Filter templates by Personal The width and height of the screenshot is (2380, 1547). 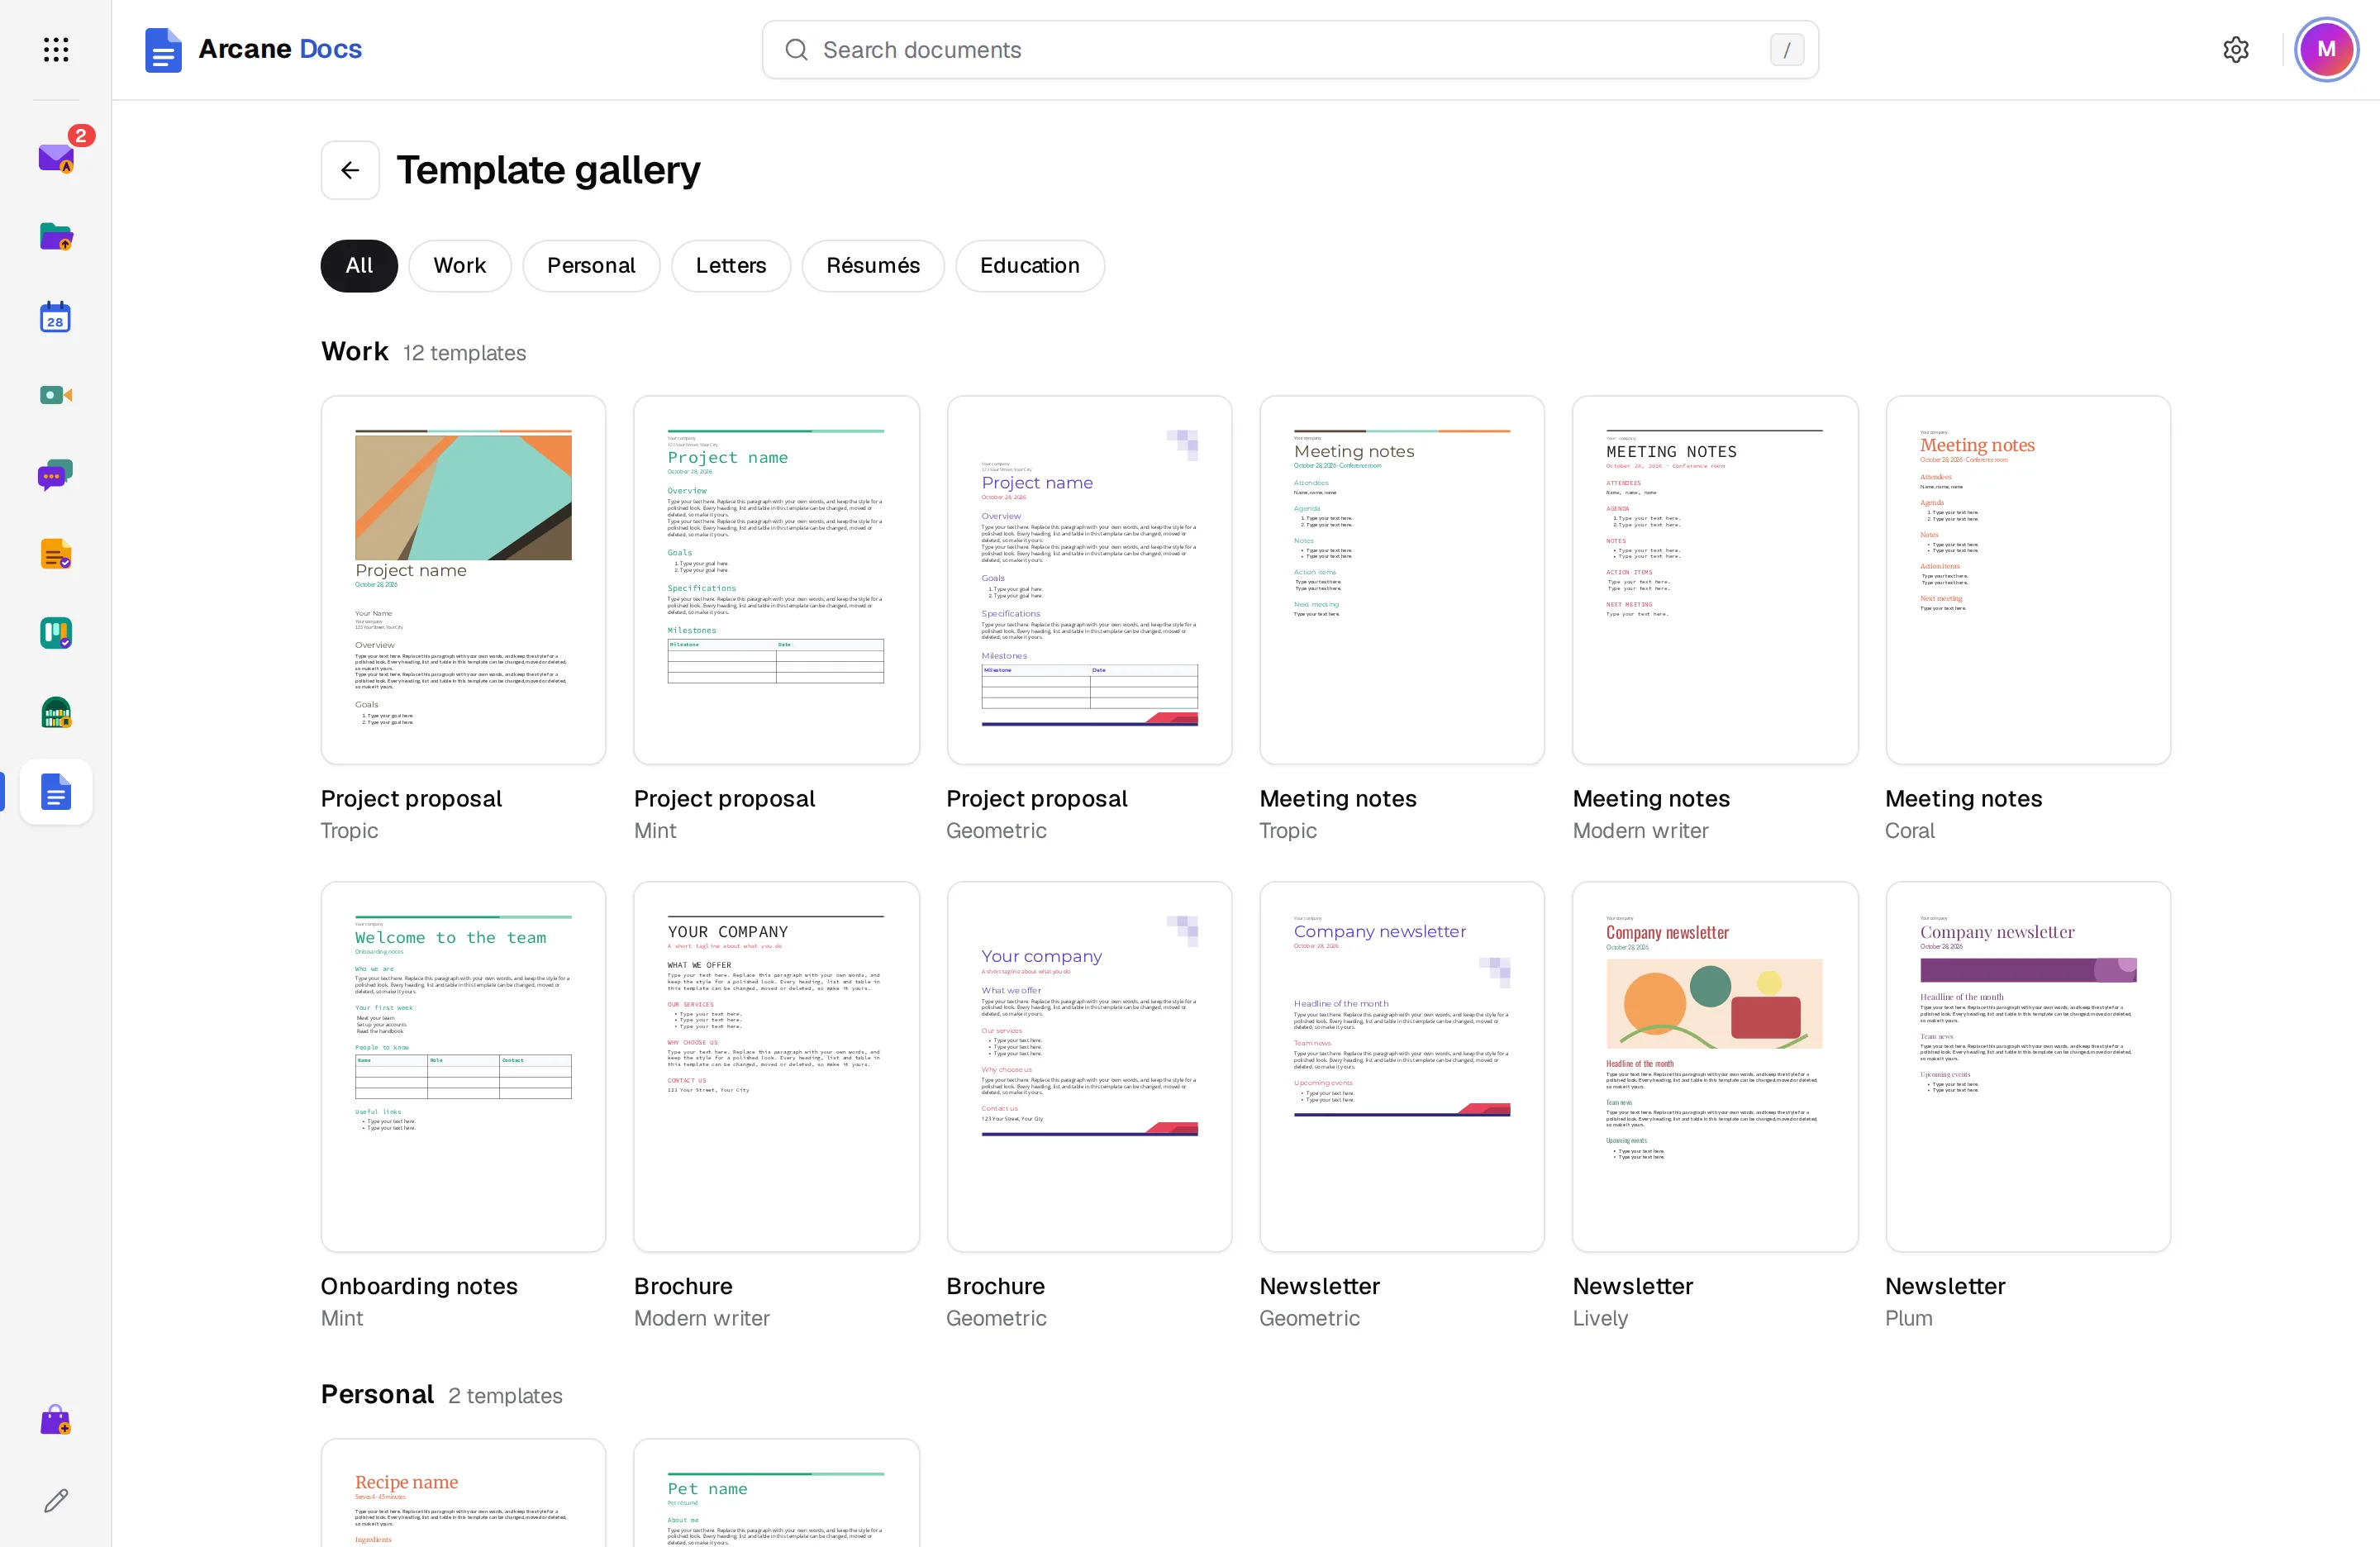[591, 266]
